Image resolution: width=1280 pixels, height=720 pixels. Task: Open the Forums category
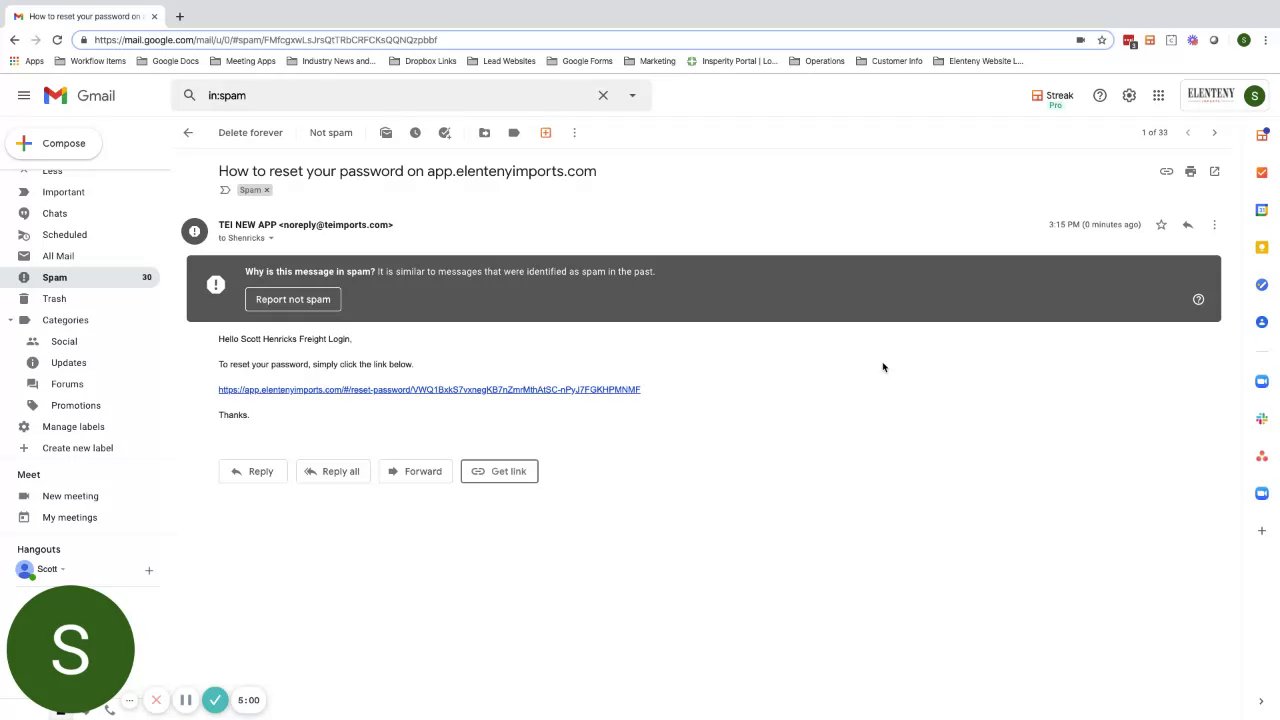(x=67, y=384)
